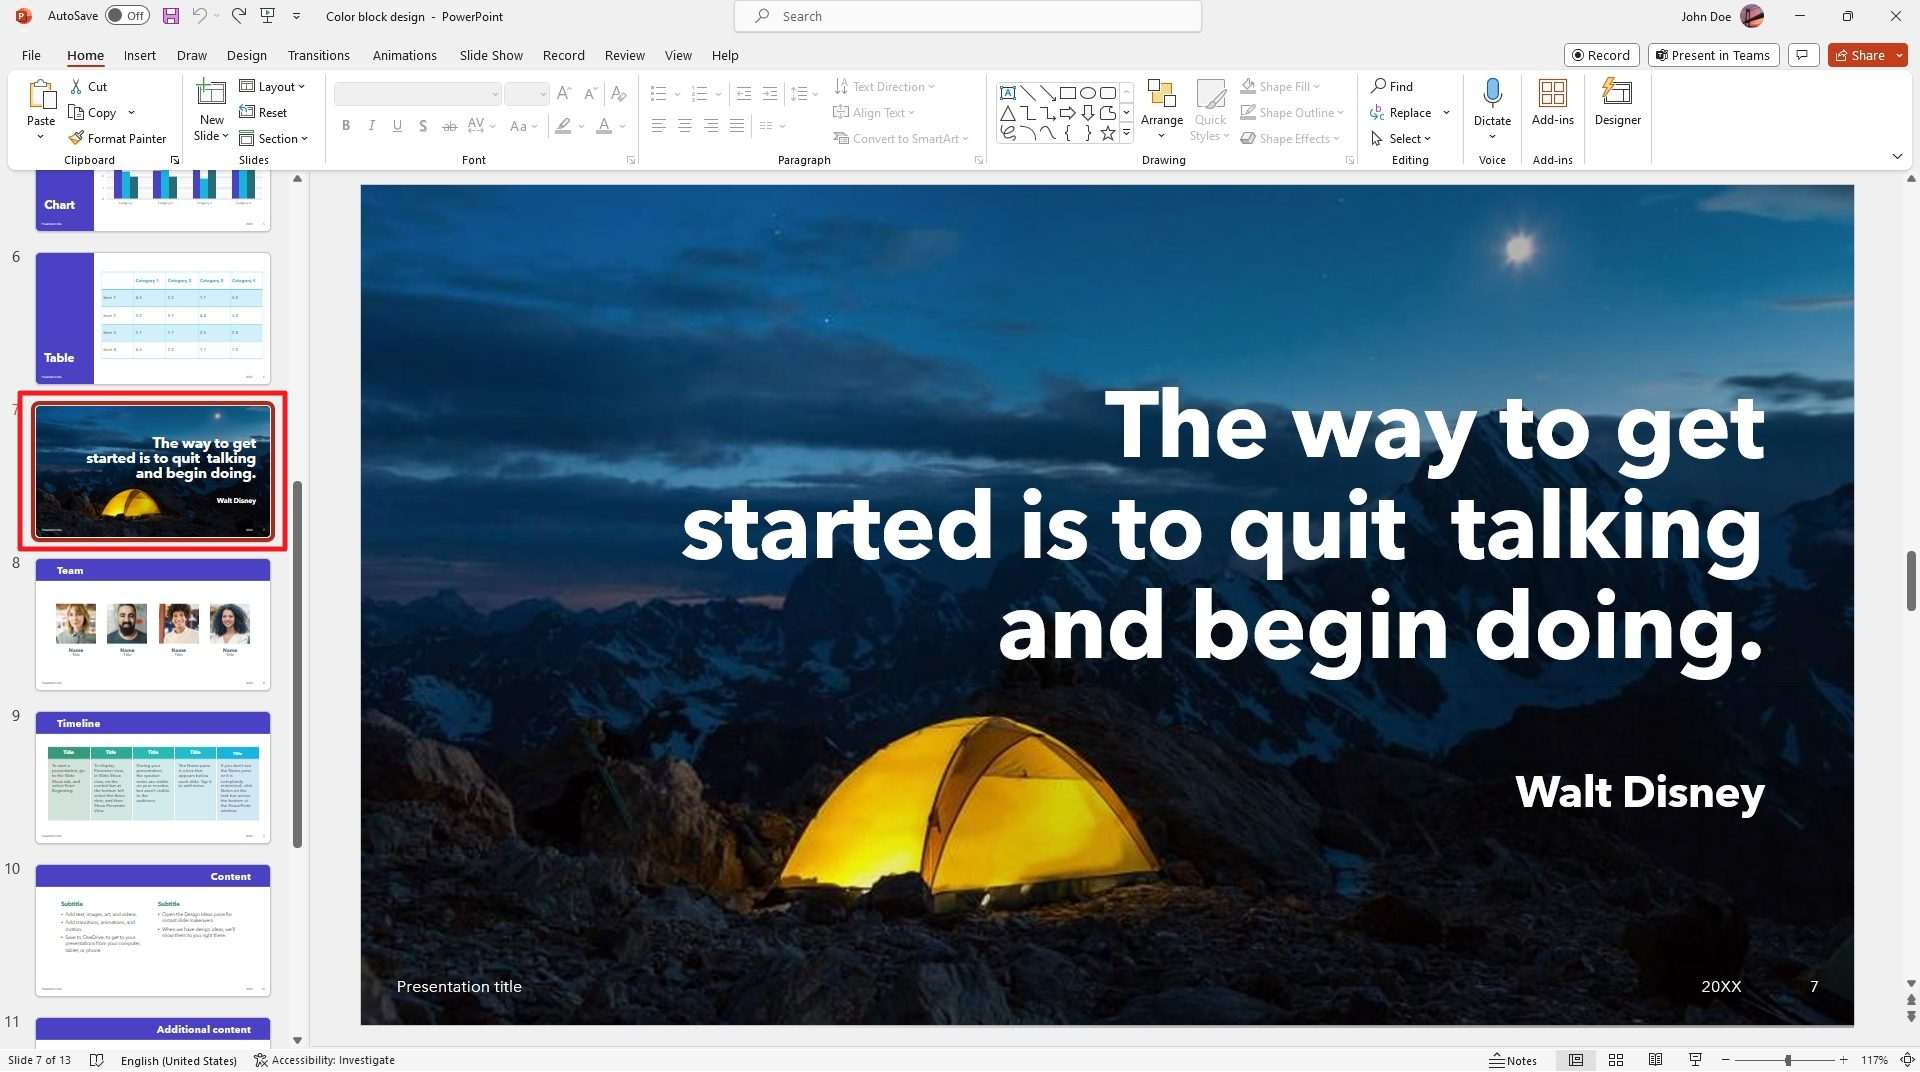Open the Designer pane
Image resolution: width=1920 pixels, height=1072 pixels.
click(x=1617, y=103)
